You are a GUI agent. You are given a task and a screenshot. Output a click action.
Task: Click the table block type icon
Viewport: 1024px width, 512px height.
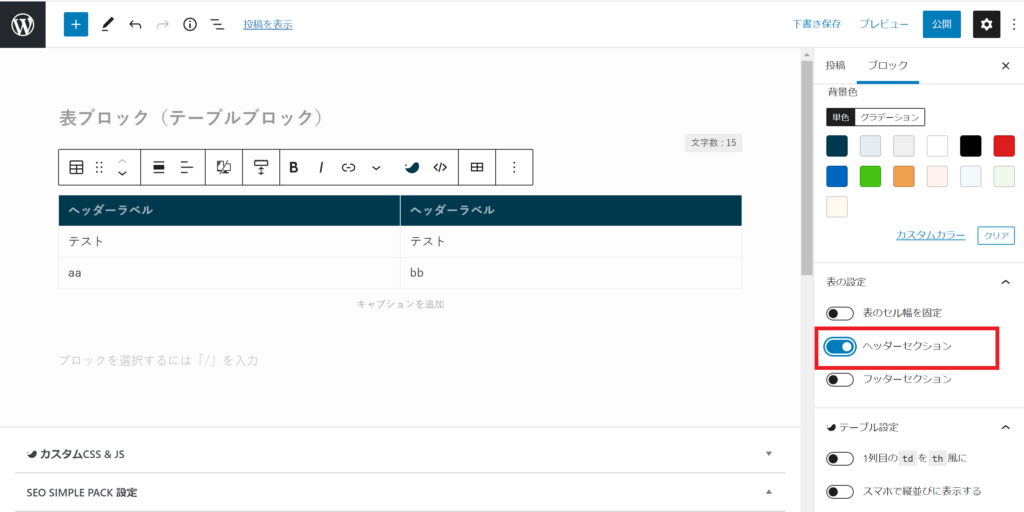[76, 167]
